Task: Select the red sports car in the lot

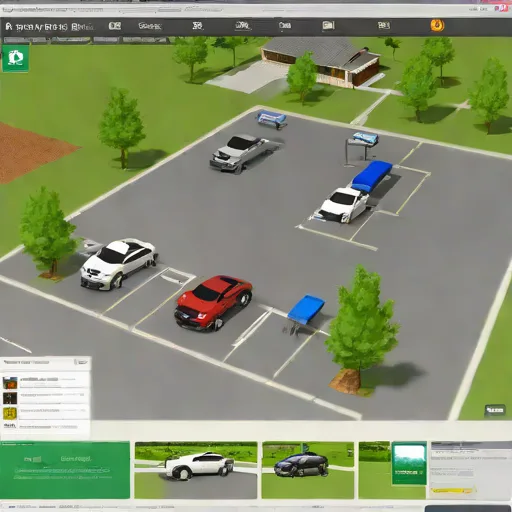Action: [213, 303]
